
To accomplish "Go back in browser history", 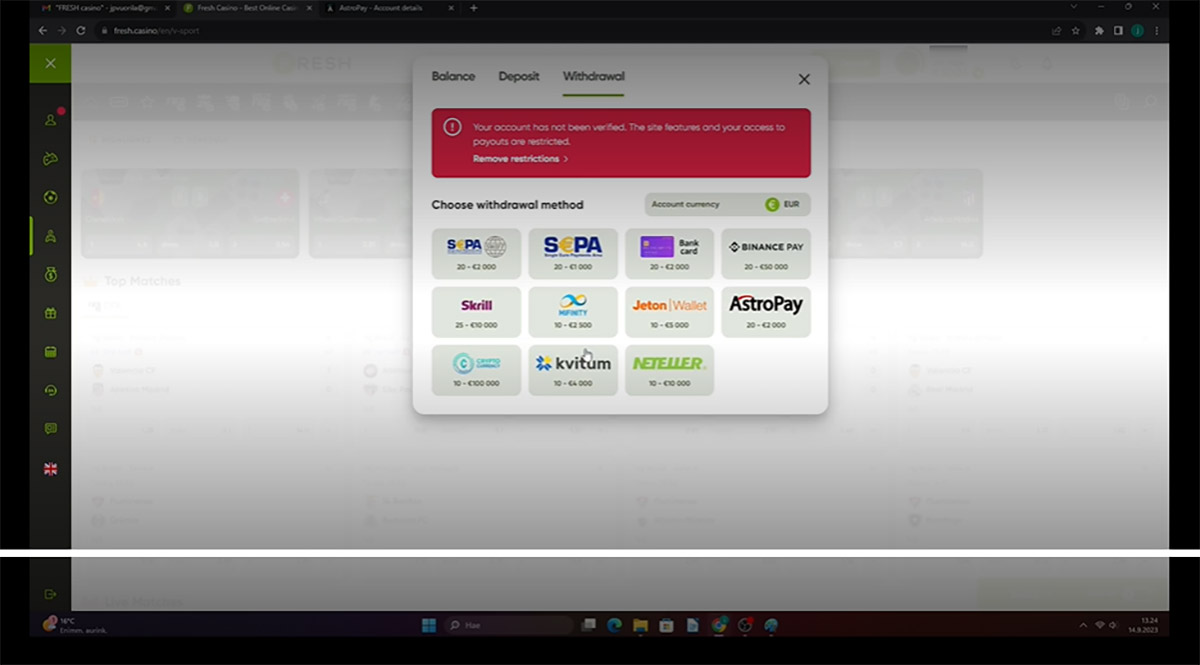I will 42,30.
